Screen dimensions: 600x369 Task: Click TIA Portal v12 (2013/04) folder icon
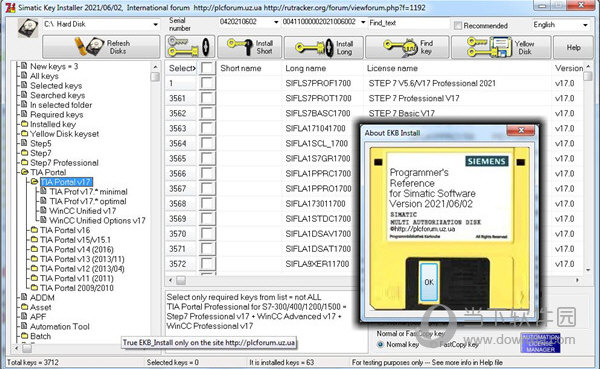pyautogui.click(x=34, y=268)
